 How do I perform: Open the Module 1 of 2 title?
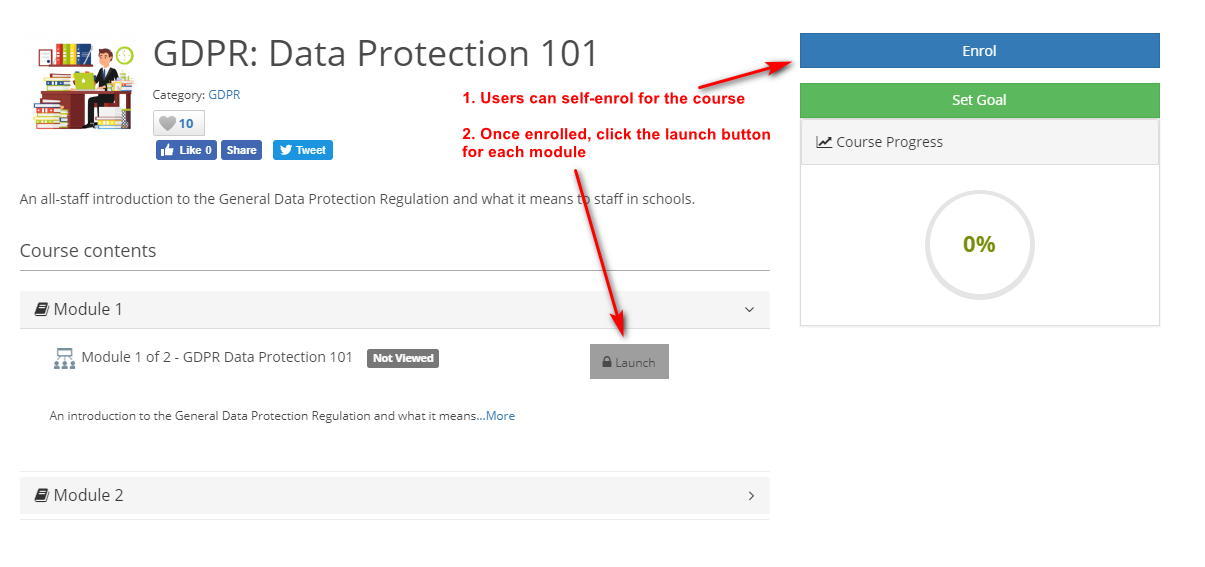[217, 357]
